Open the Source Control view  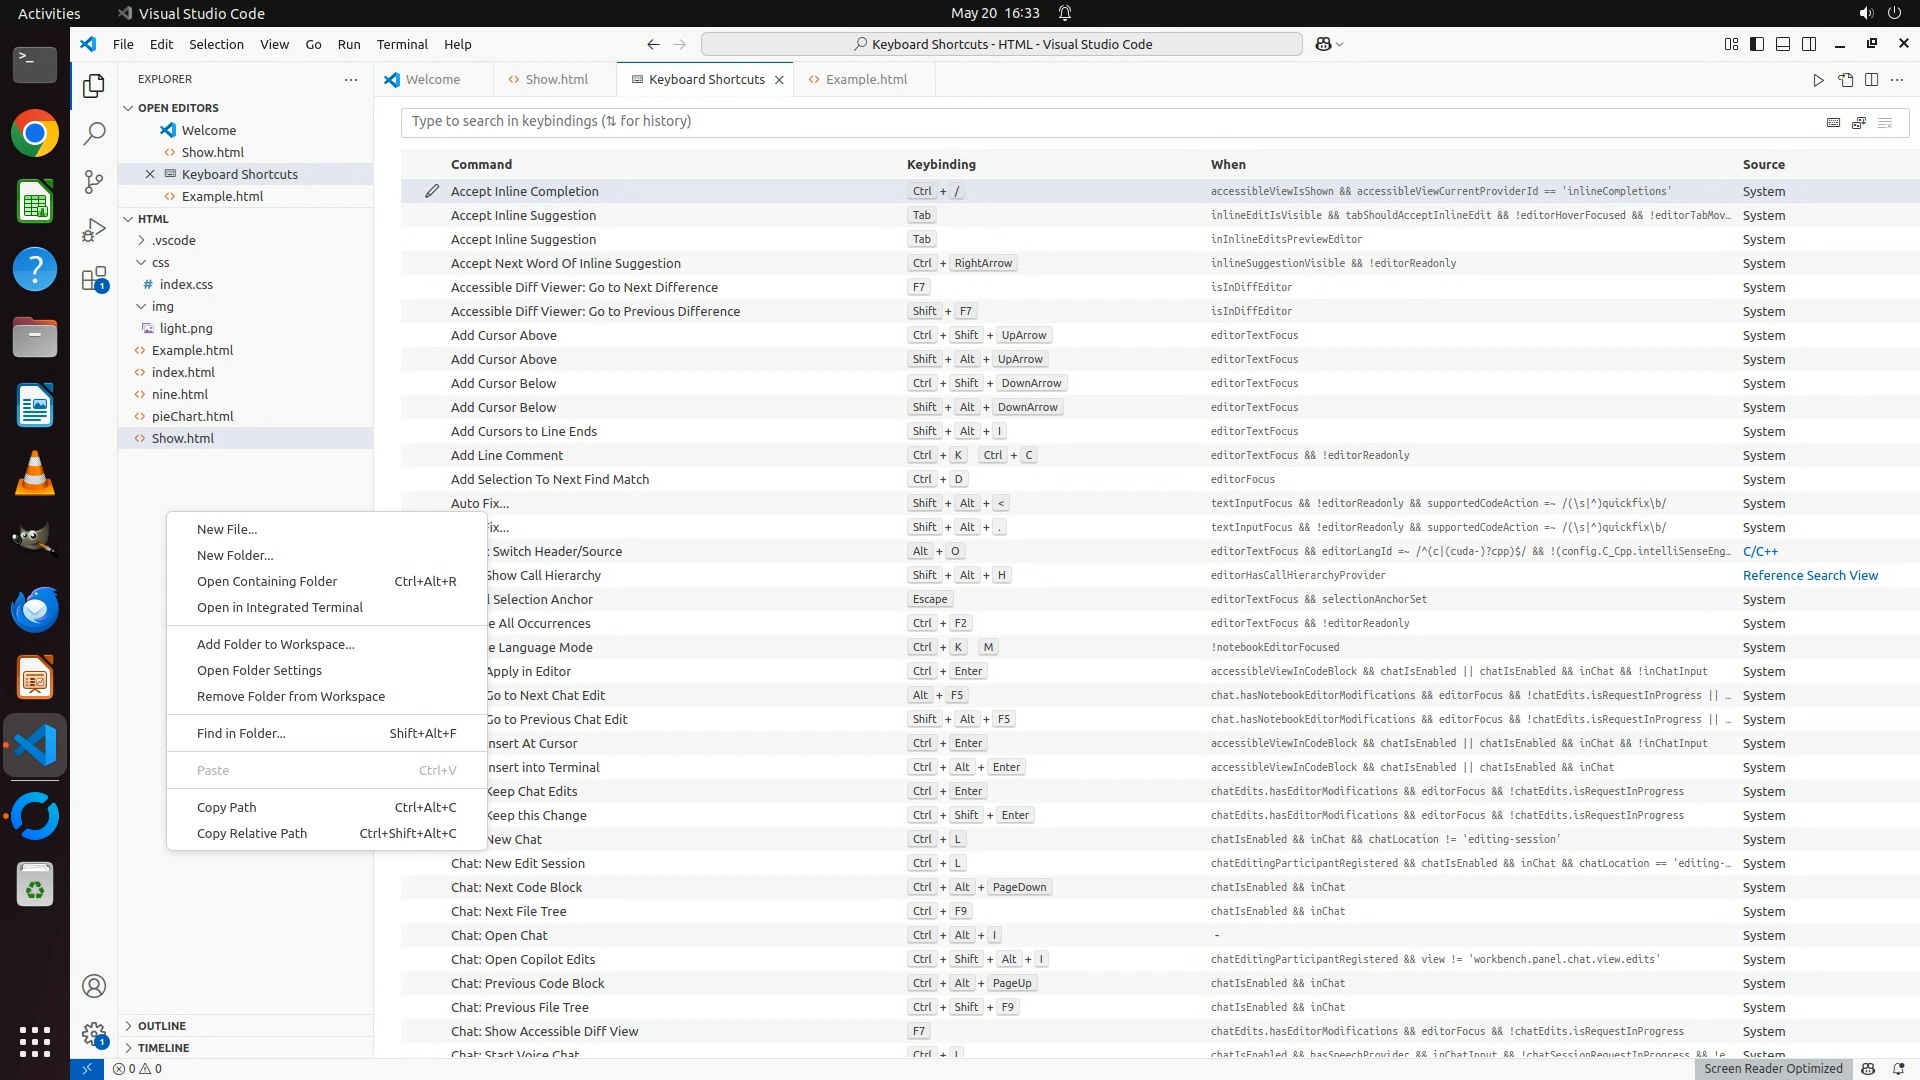point(94,181)
